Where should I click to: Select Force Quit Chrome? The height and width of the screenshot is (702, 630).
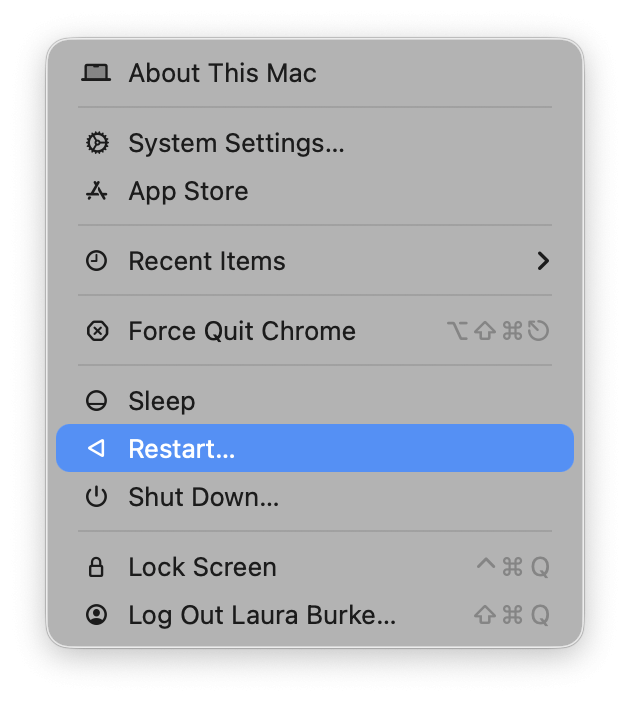click(x=242, y=331)
